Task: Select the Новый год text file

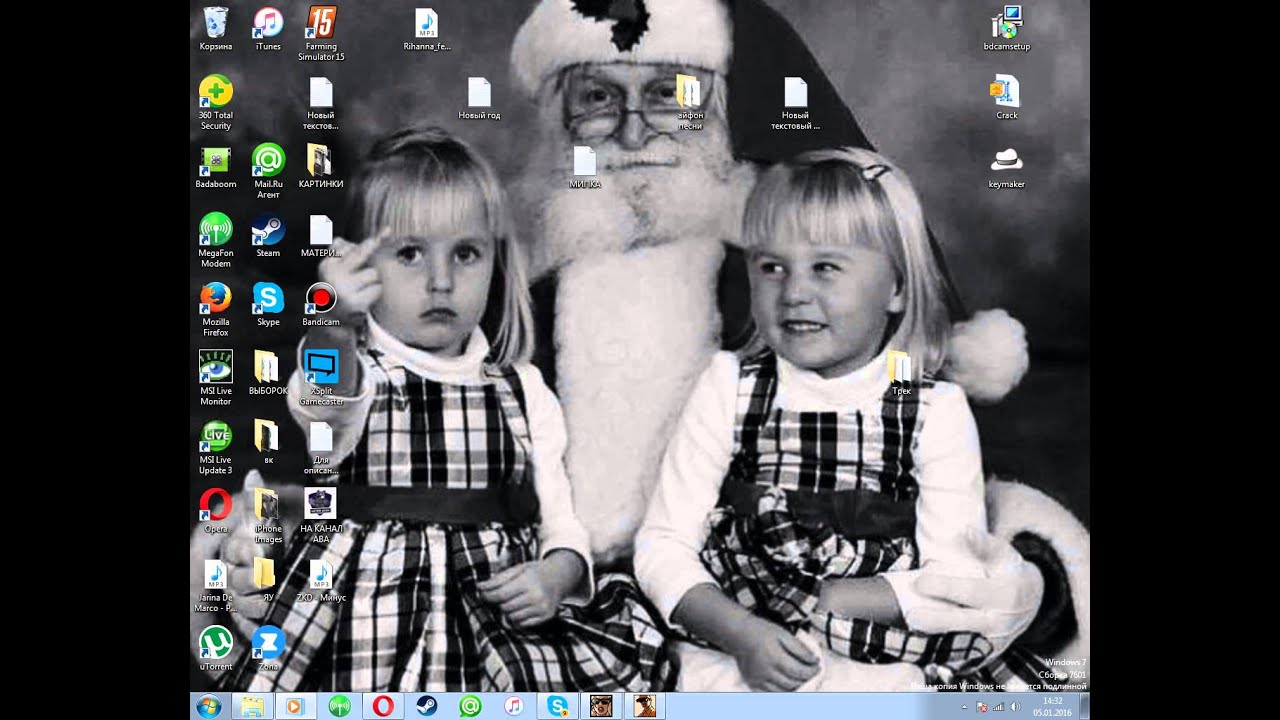Action: point(479,98)
